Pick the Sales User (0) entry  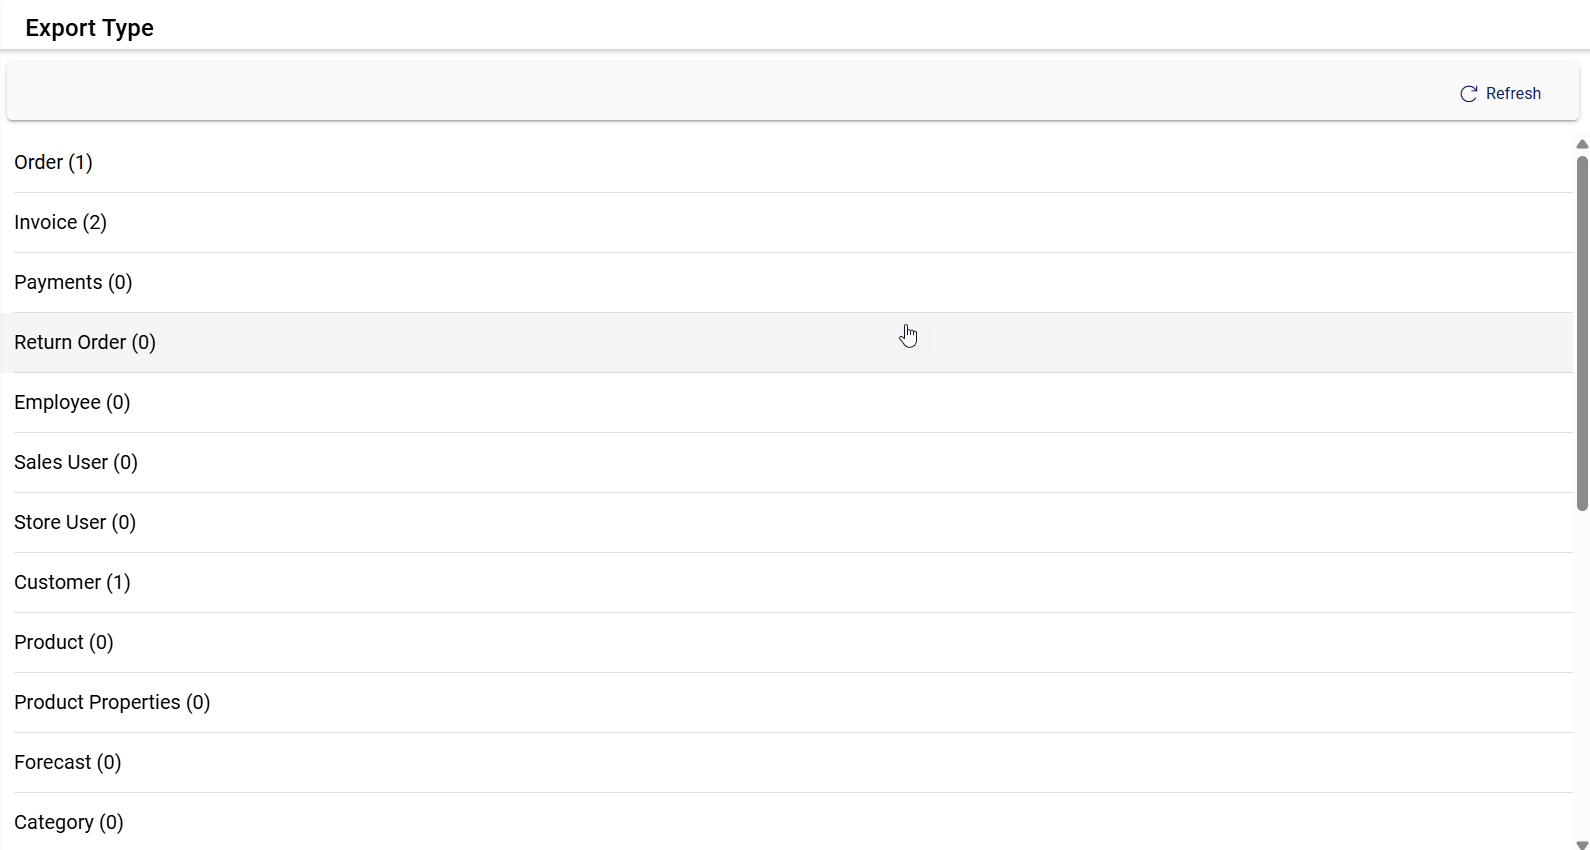click(76, 462)
